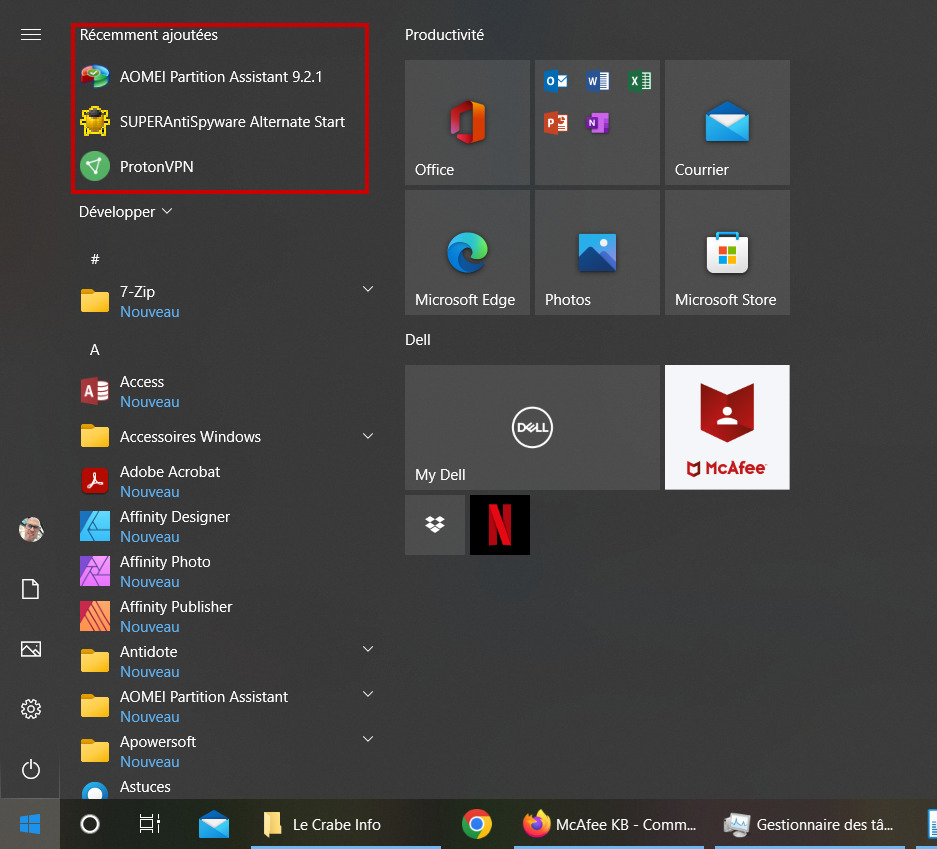The image size is (937, 849).
Task: Expand the Accessoires Windows chevron
Action: 368,436
